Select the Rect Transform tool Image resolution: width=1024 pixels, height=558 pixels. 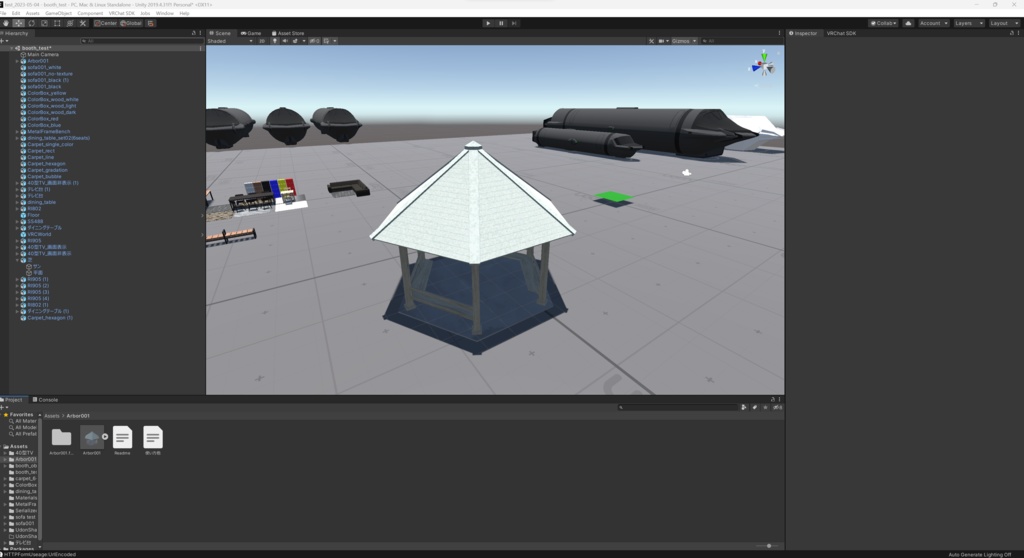point(57,23)
